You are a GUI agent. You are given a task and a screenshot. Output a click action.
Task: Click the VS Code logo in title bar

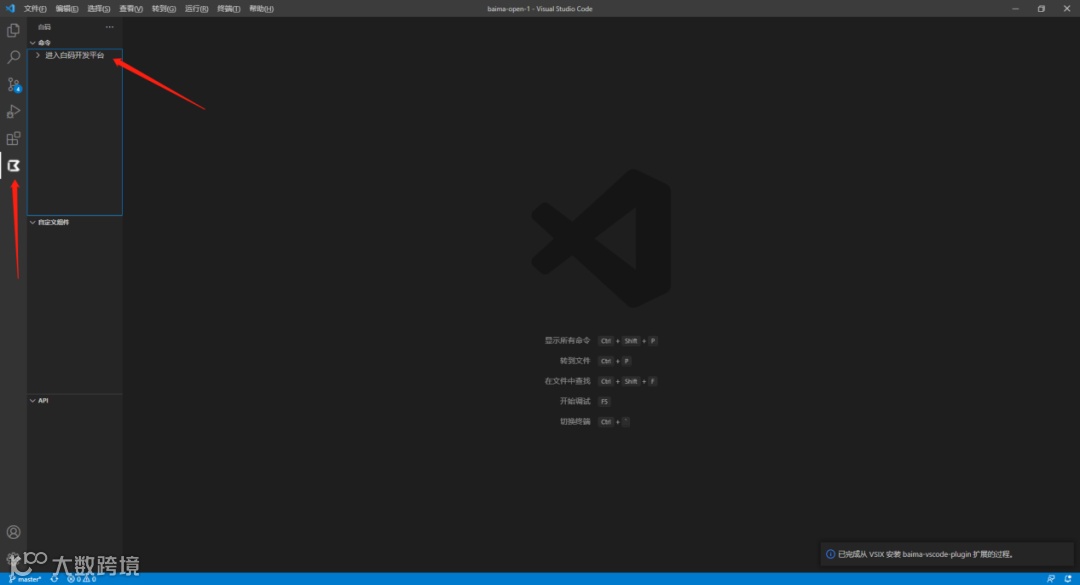coord(10,8)
